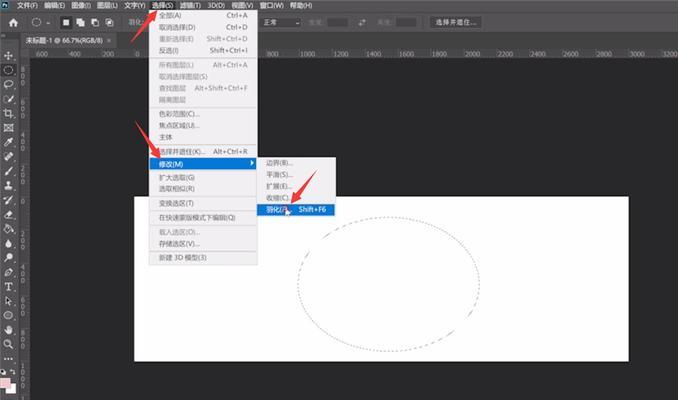Select the Ellipse shape tool
Screen dimensions: 678x400
(x=8, y=315)
